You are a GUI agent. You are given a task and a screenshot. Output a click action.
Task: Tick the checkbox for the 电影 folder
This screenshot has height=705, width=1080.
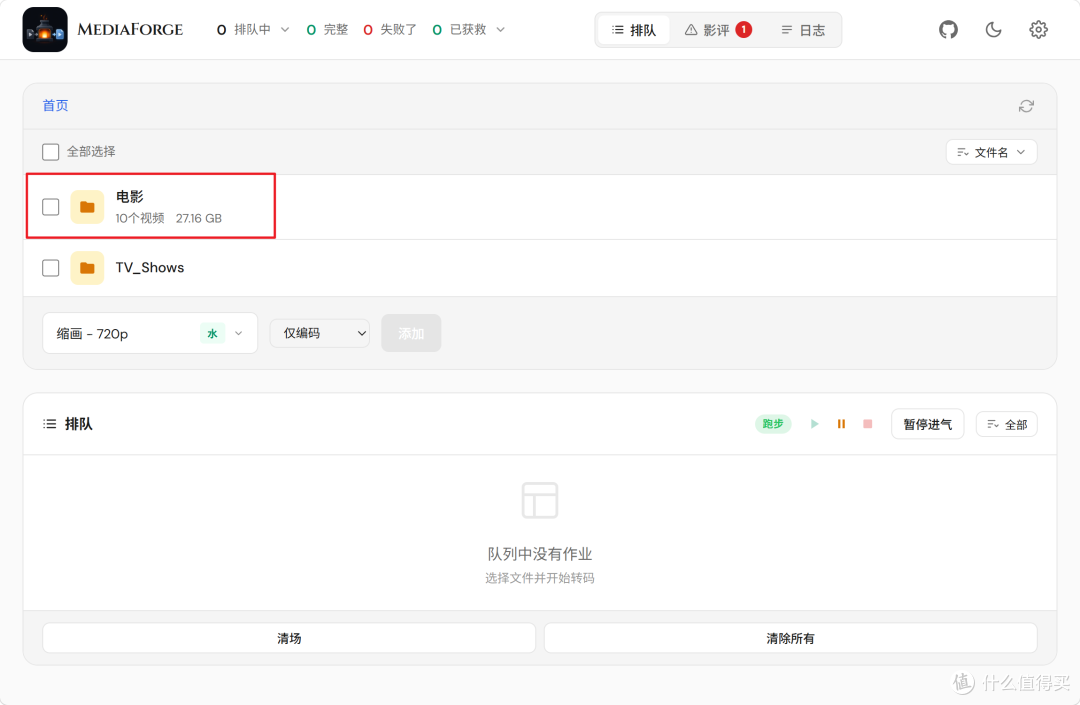tap(50, 207)
